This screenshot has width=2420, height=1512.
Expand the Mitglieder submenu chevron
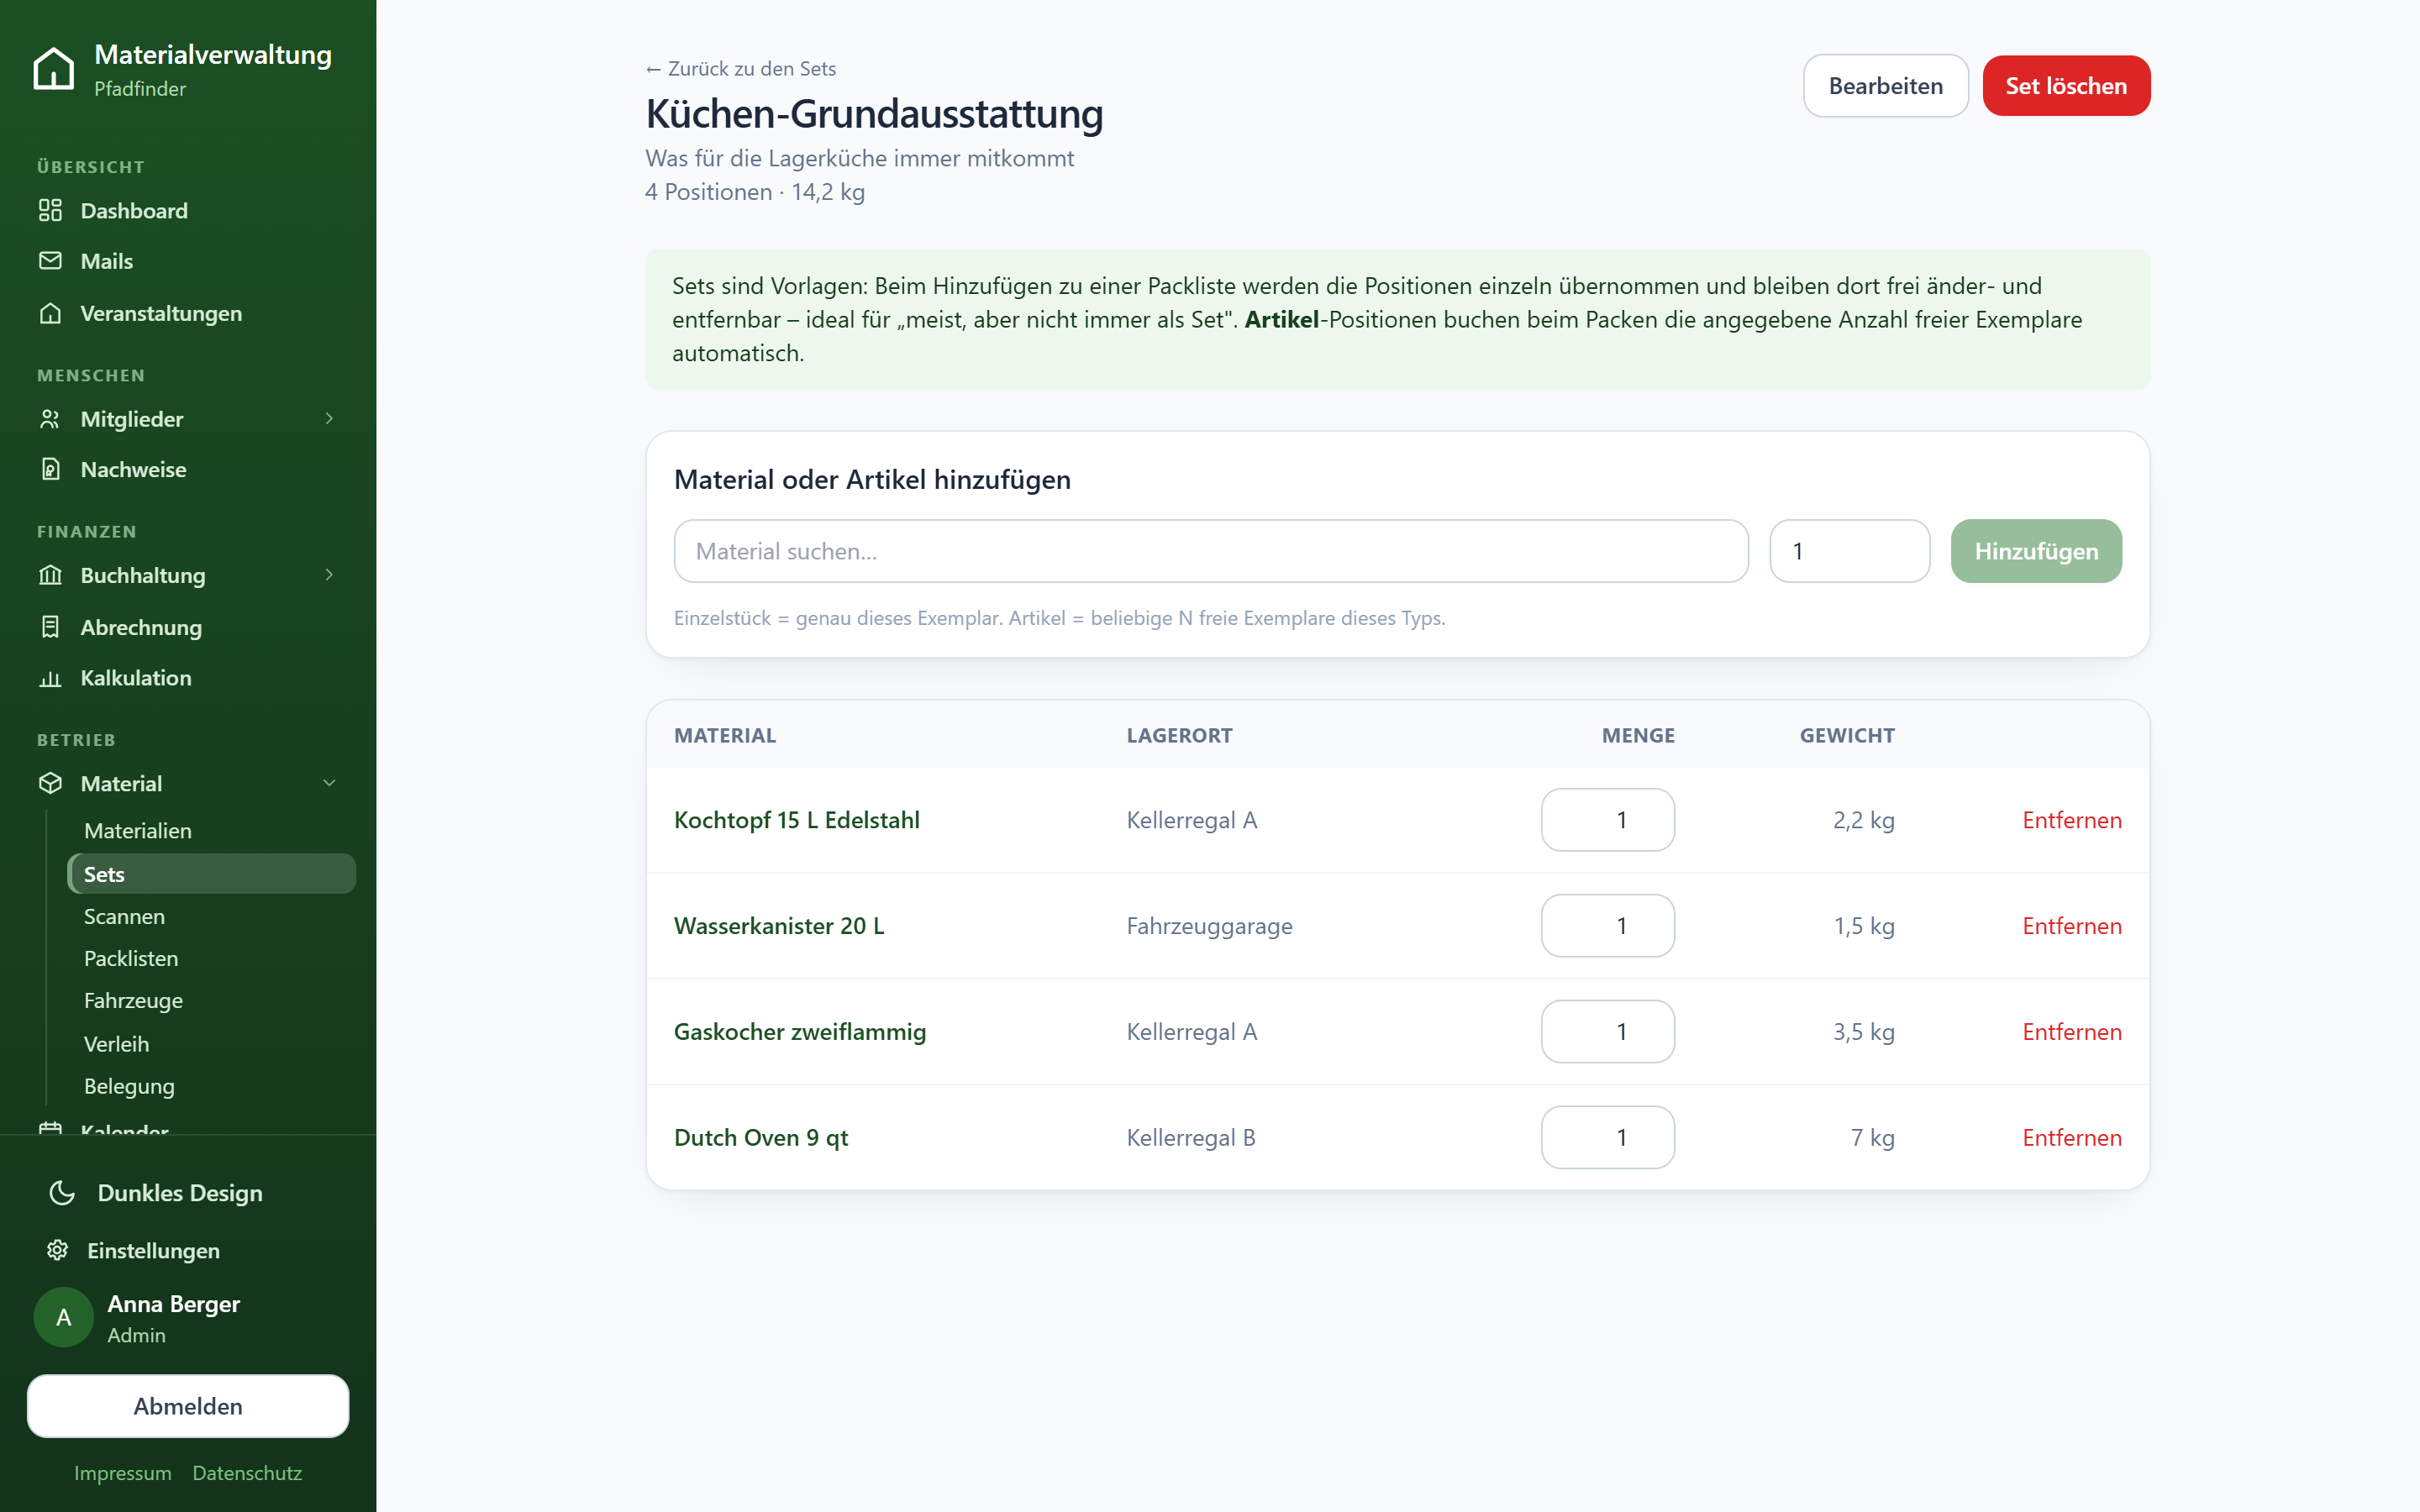click(x=329, y=419)
